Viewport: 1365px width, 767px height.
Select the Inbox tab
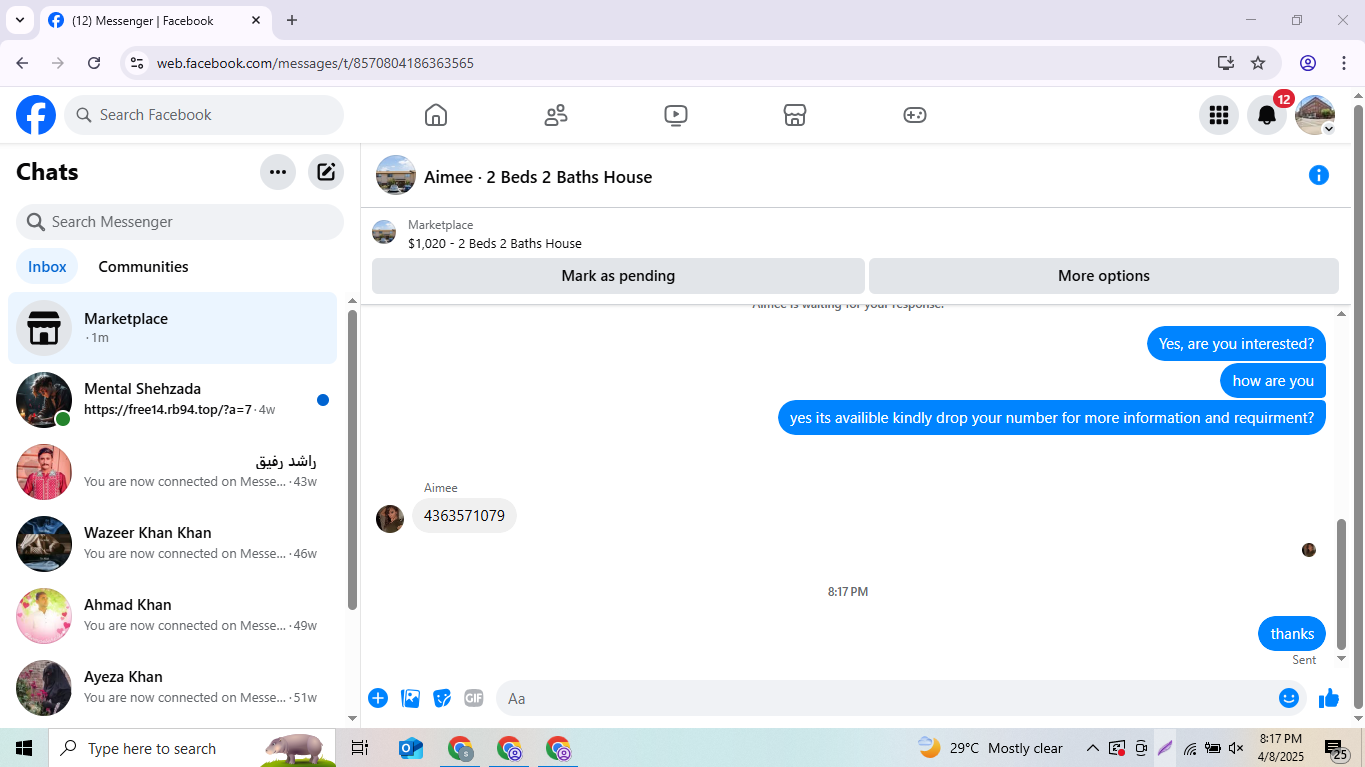[47, 267]
